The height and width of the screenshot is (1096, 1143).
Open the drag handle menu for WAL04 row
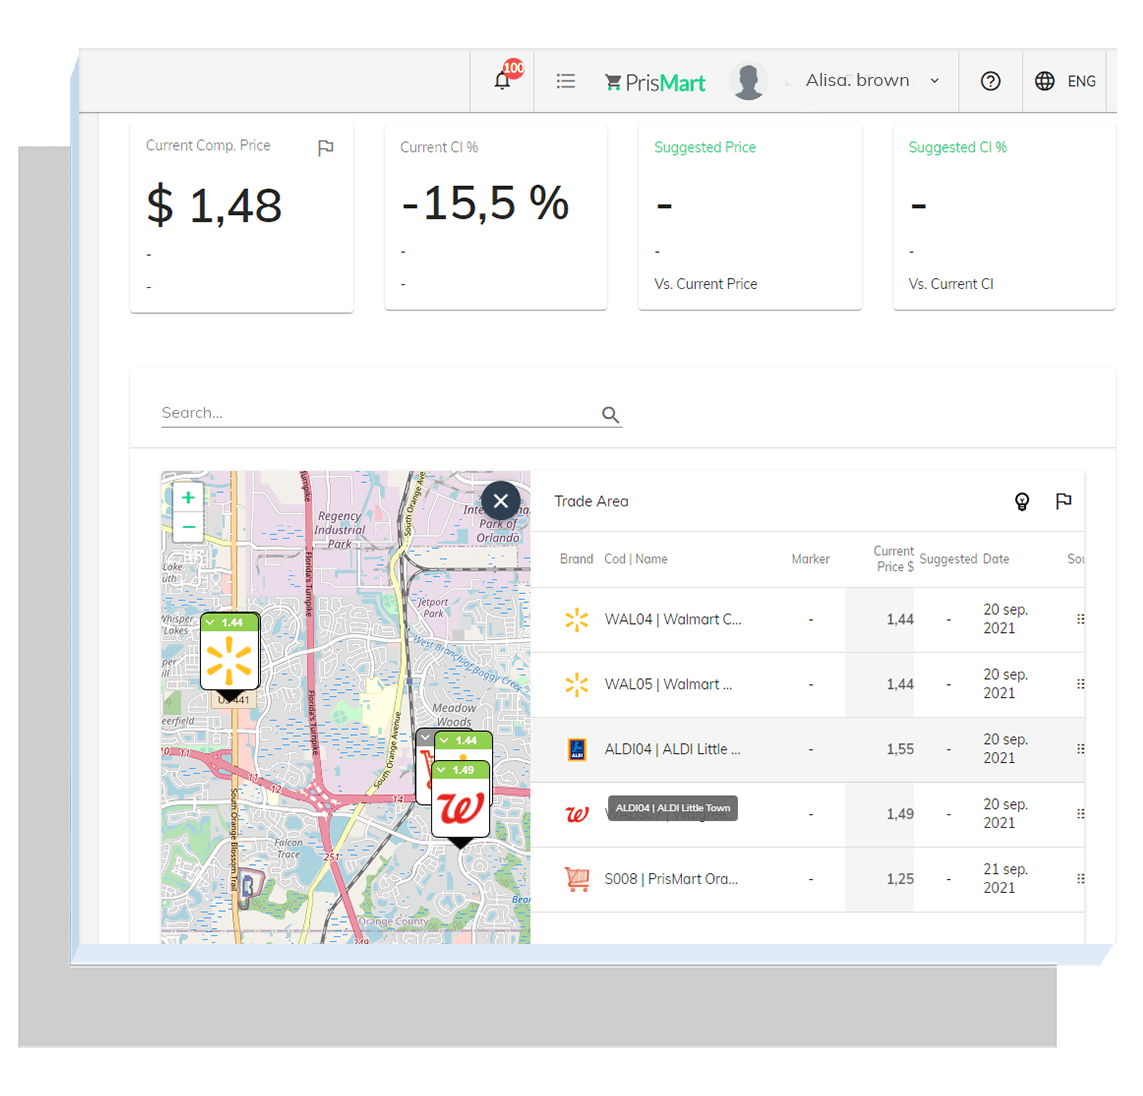(x=1080, y=619)
